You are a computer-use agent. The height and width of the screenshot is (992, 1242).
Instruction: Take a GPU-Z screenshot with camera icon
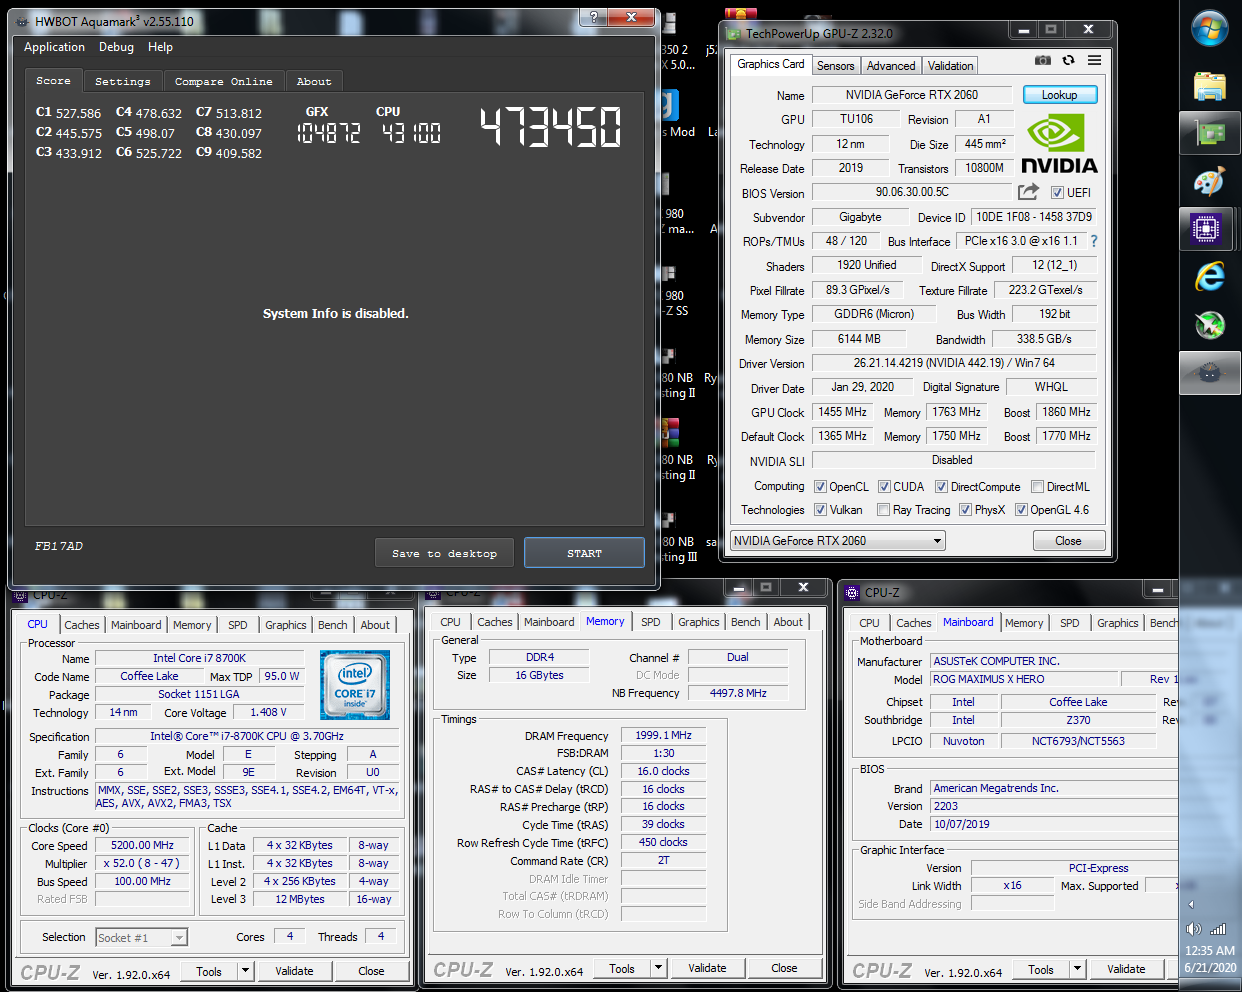tap(1042, 60)
